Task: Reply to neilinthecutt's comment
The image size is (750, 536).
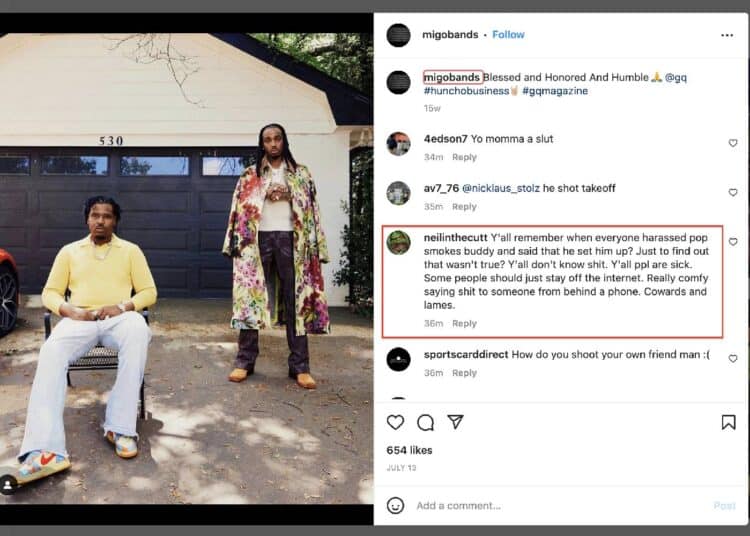Action: point(464,324)
